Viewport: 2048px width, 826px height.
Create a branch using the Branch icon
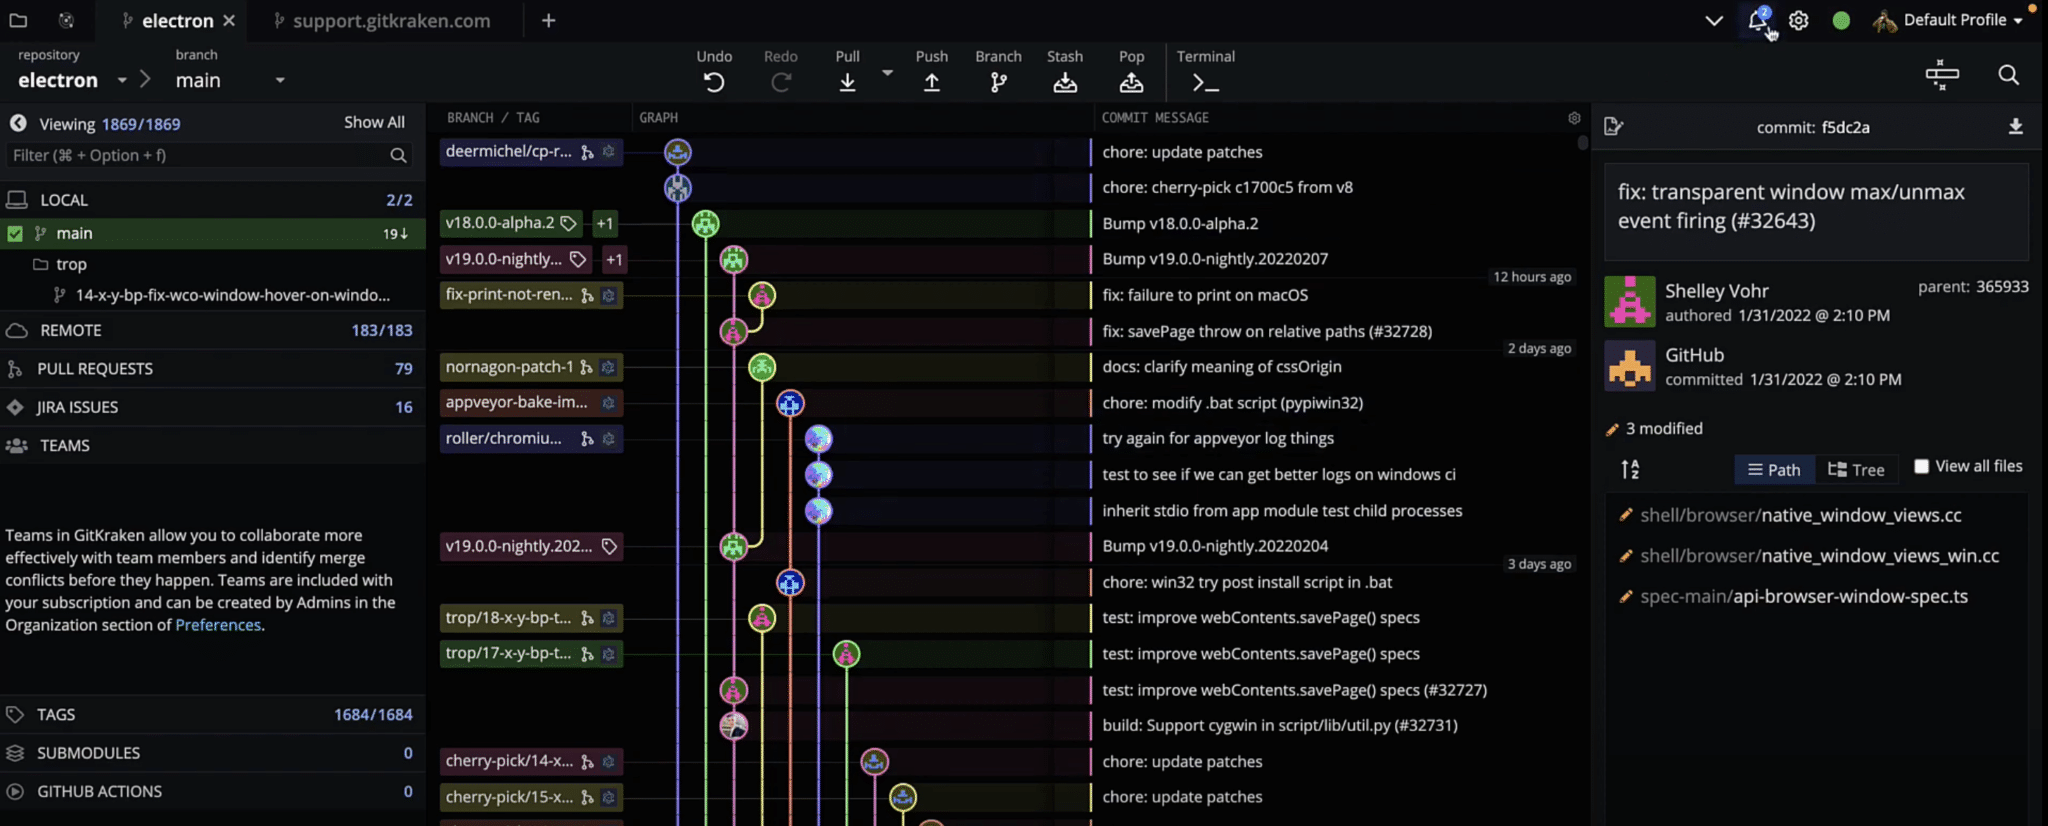998,82
